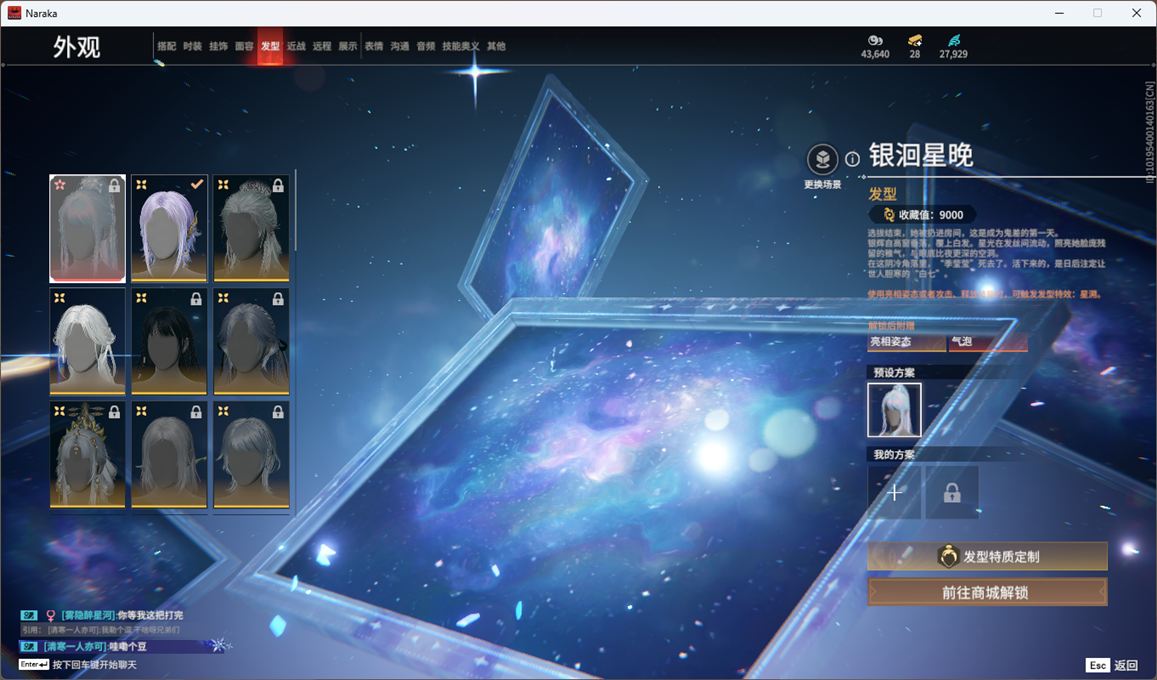Click the lock icon on the crowned hairstyle
1157x680 pixels.
(x=114, y=412)
